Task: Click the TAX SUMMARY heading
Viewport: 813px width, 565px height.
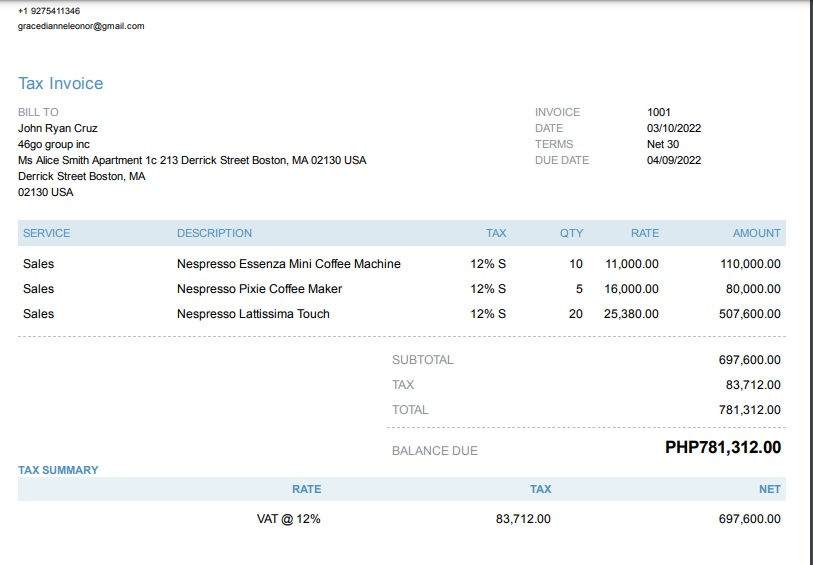Action: 58,470
